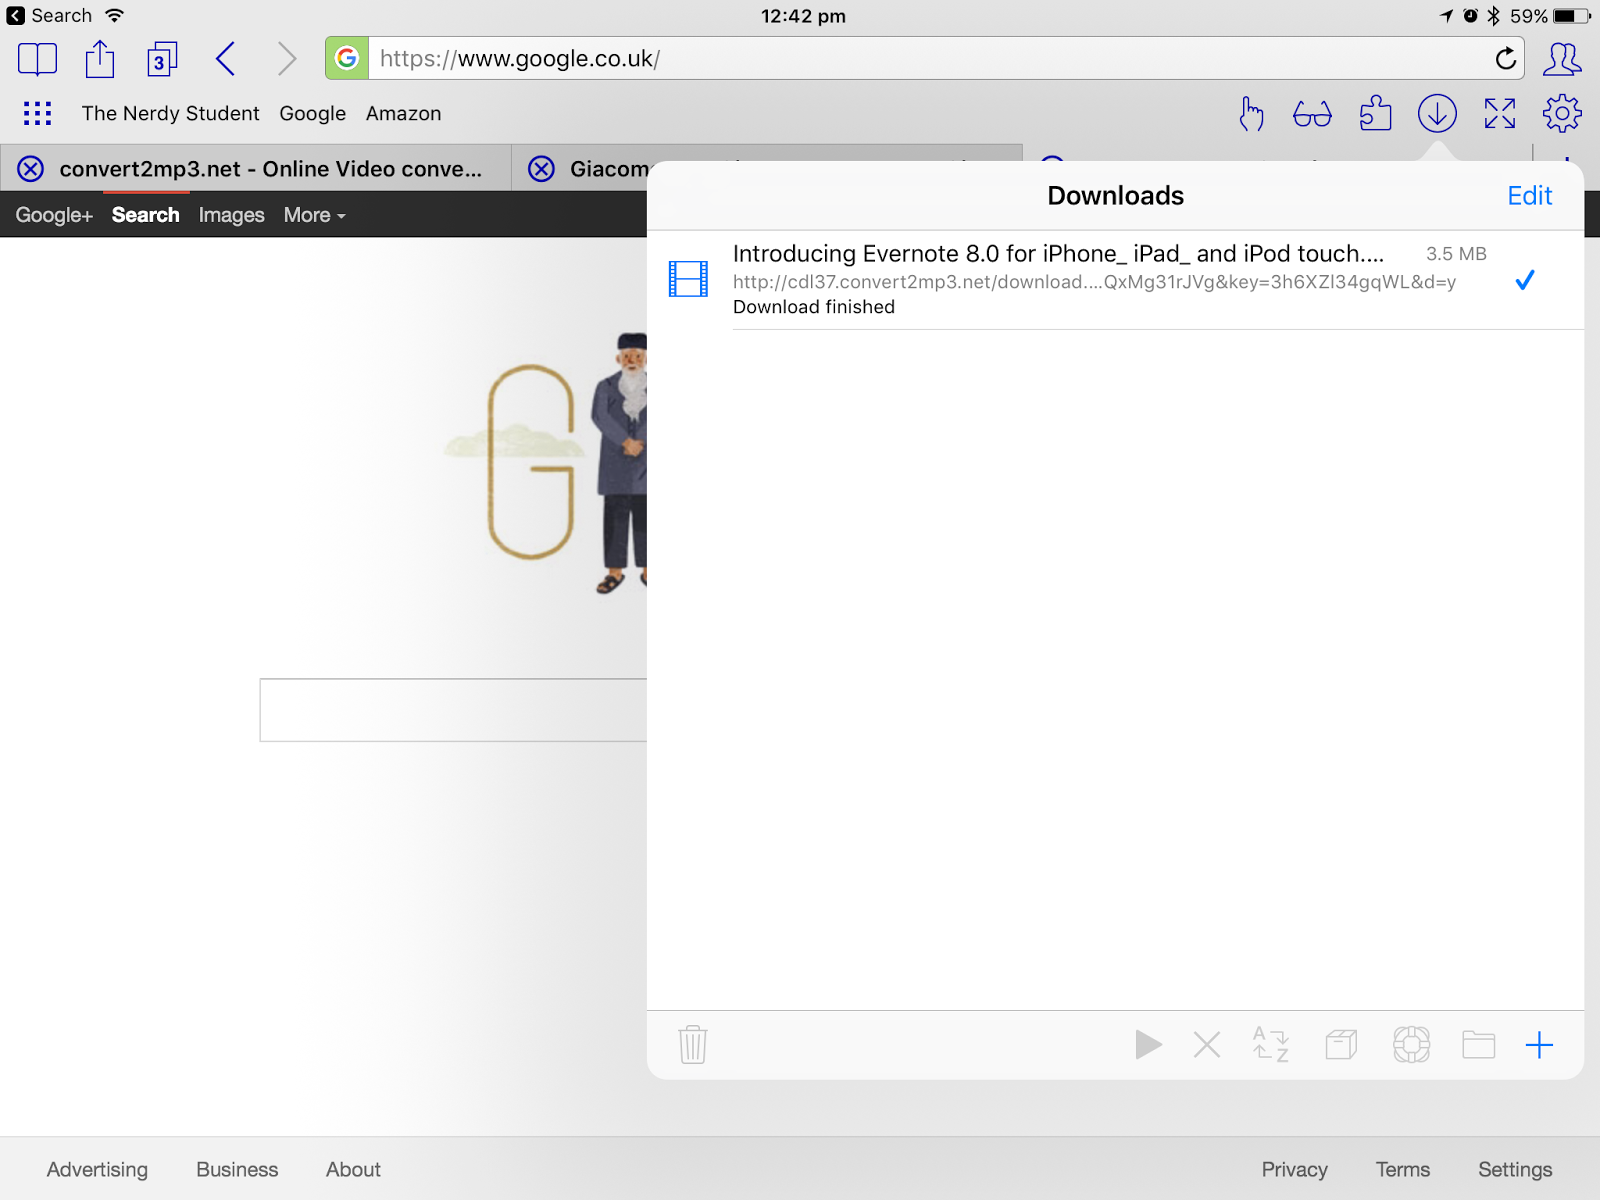Tap the downloads arrow circle icon
Viewport: 1600px width, 1200px height.
coord(1437,114)
